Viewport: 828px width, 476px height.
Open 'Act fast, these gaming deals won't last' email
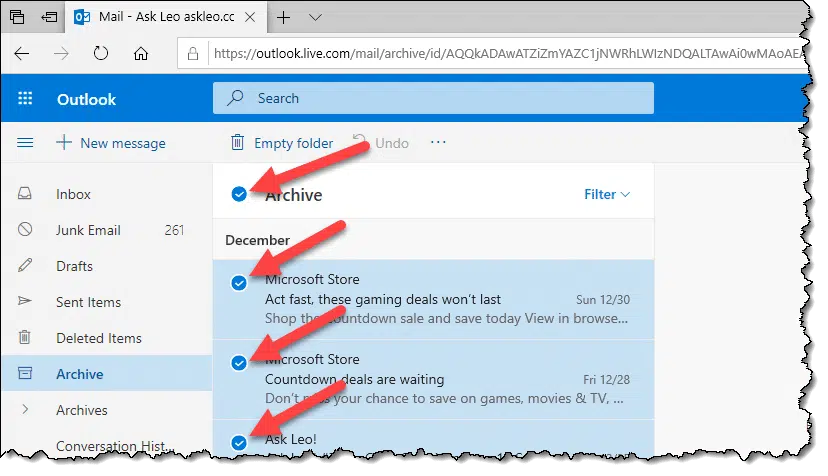click(433, 300)
